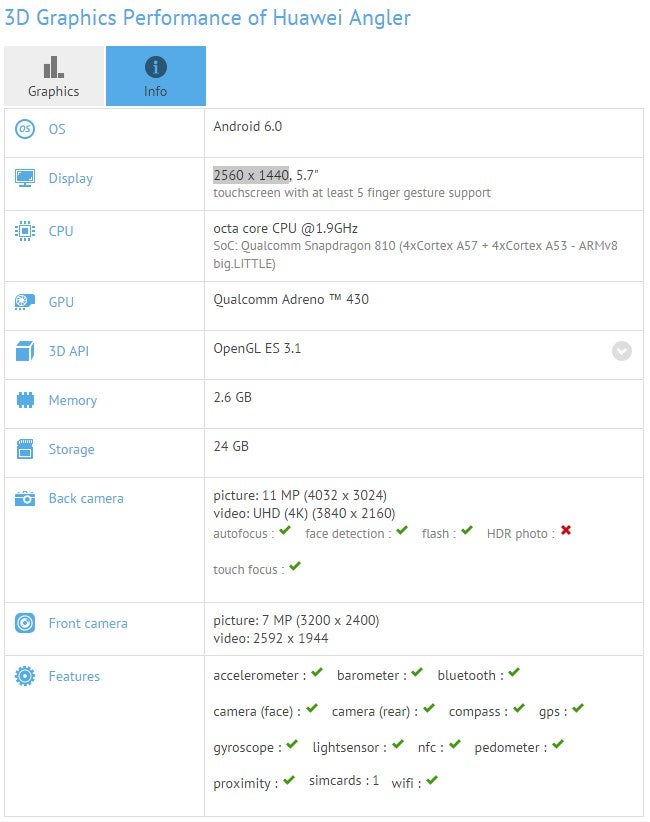Click the Front camera label
This screenshot has width=650, height=822.
88,623
